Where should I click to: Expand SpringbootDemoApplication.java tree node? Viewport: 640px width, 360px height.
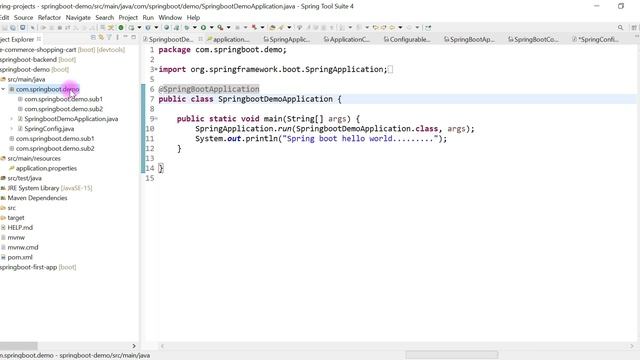[11, 119]
